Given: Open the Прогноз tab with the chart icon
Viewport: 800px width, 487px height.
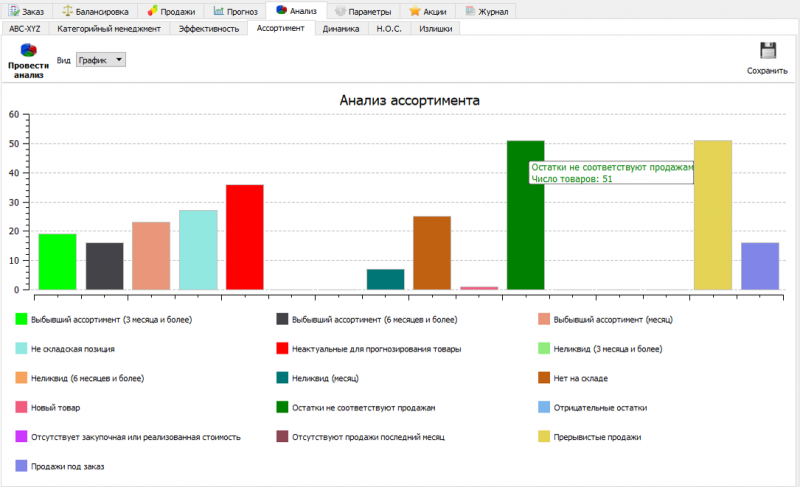Looking at the screenshot, I should point(236,11).
